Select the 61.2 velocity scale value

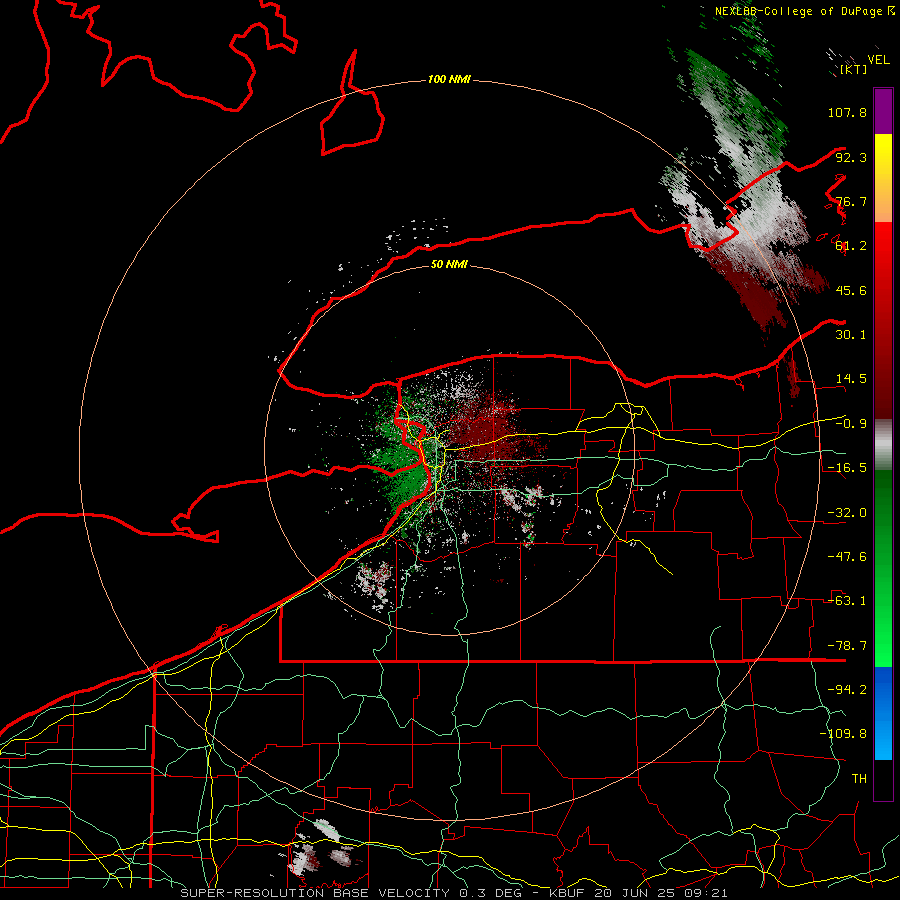point(851,246)
